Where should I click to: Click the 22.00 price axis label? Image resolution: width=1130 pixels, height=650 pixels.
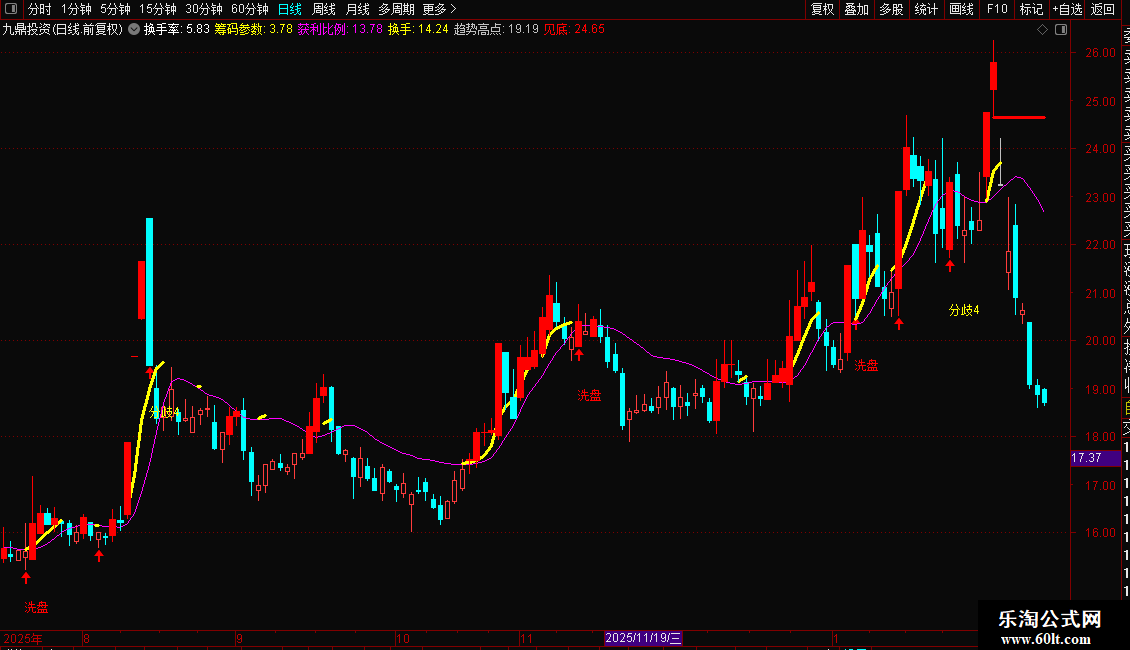[1100, 245]
